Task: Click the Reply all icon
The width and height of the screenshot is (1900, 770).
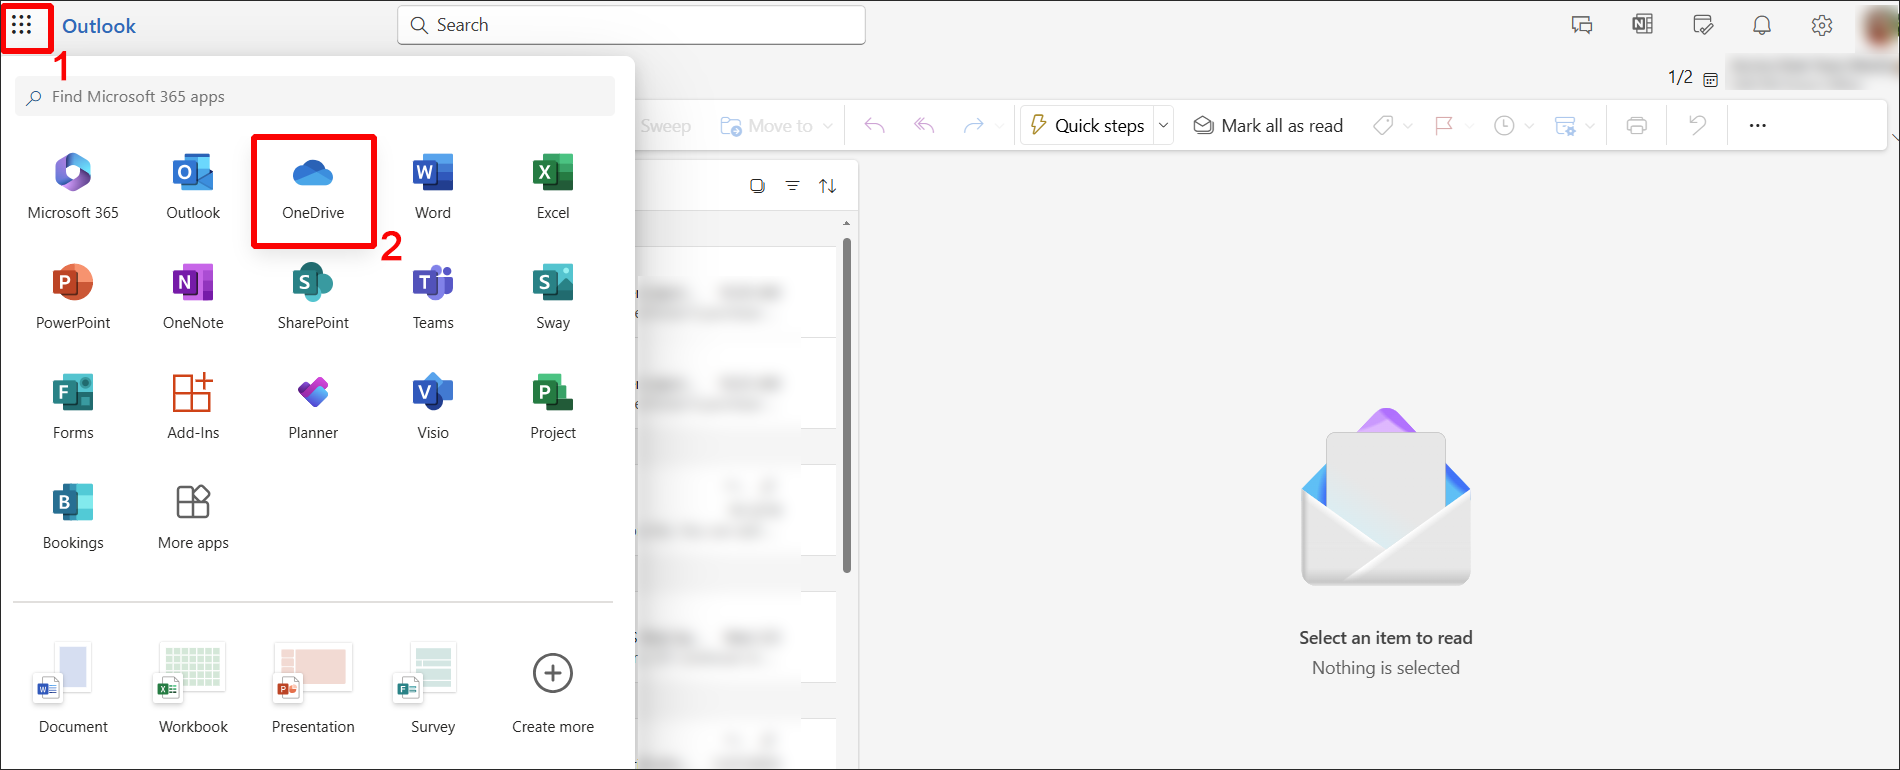Action: 924,125
